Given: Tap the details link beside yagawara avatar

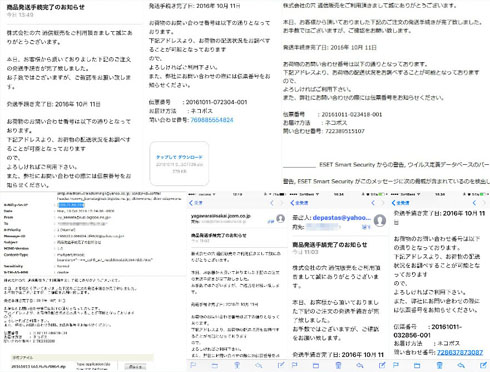Looking at the screenshot, I should 271,221.
